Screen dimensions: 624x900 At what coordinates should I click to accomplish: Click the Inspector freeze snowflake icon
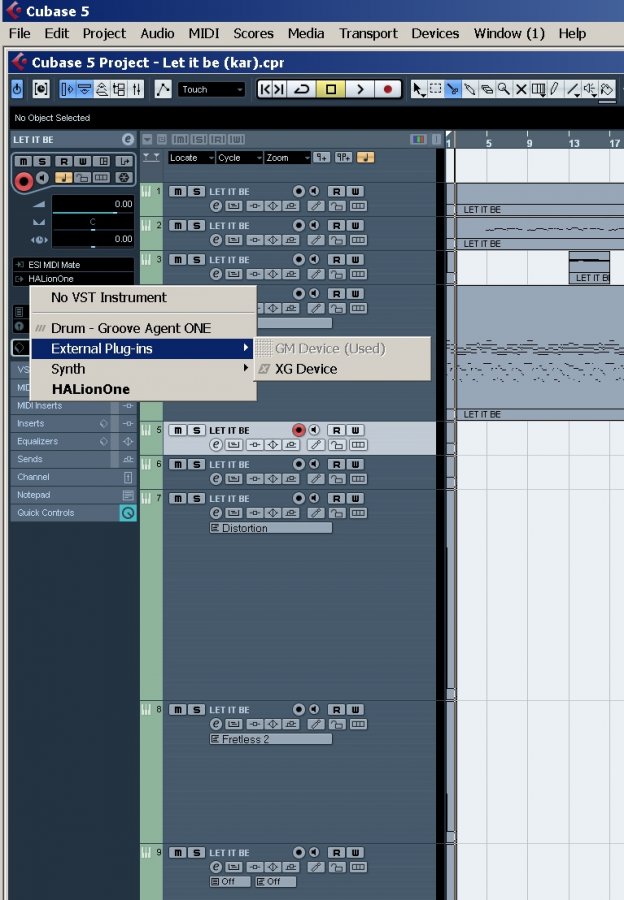tap(123, 178)
